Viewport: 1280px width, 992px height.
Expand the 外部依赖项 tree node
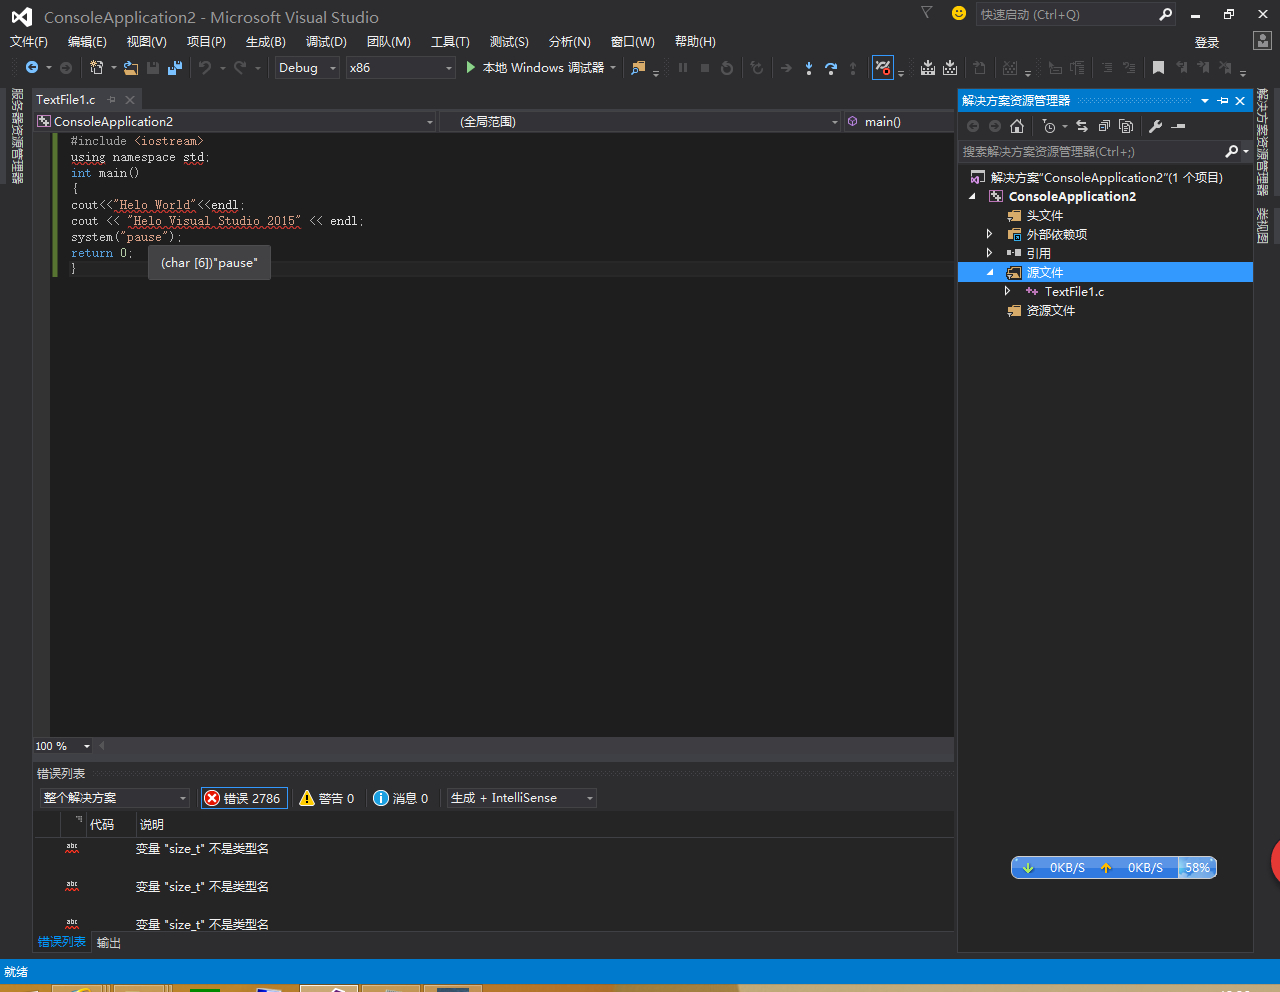pyautogui.click(x=990, y=234)
